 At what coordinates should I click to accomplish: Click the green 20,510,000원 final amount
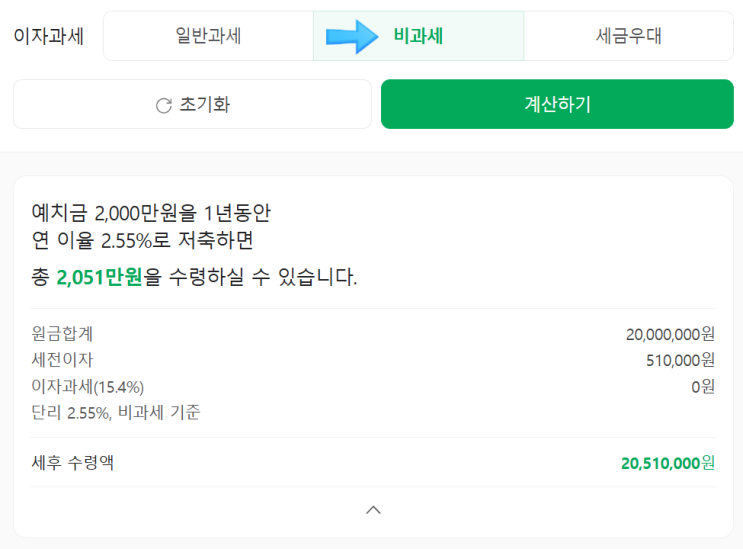[x=668, y=463]
